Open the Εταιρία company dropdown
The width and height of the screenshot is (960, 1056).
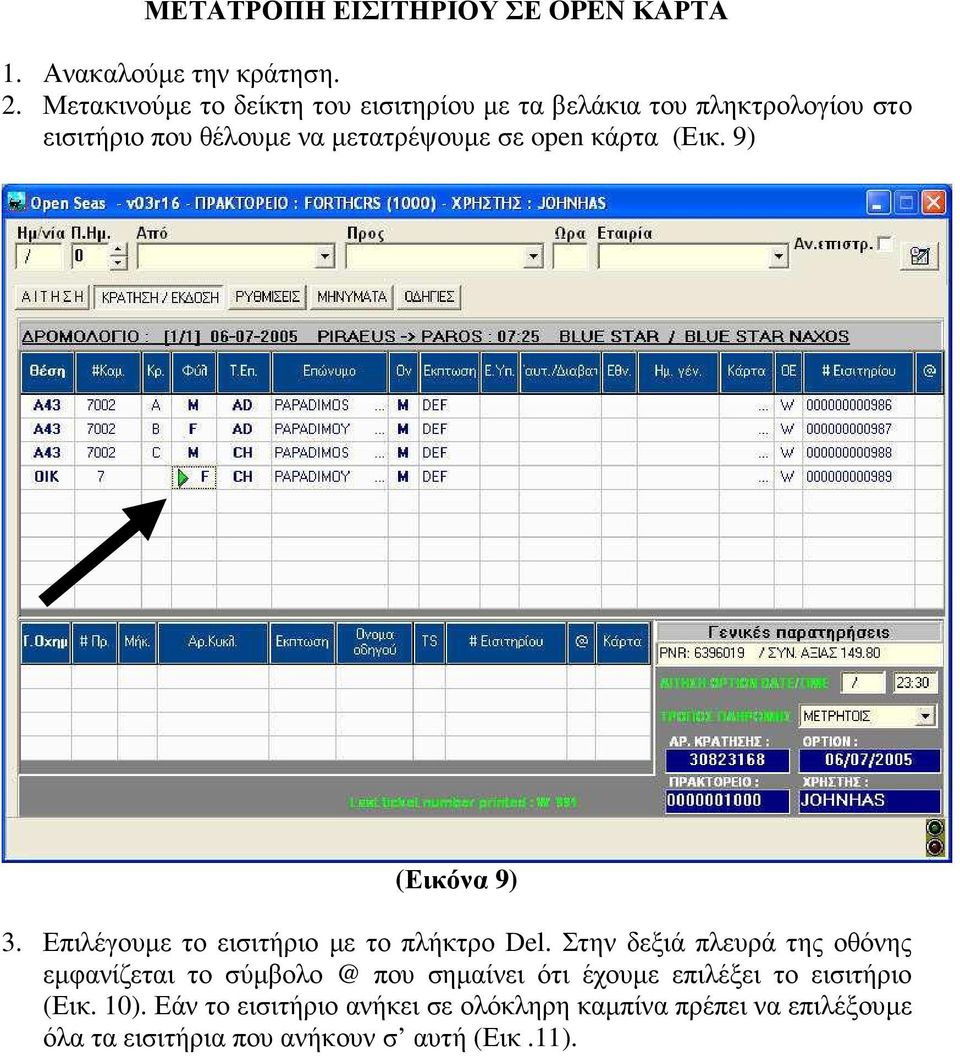pos(778,257)
